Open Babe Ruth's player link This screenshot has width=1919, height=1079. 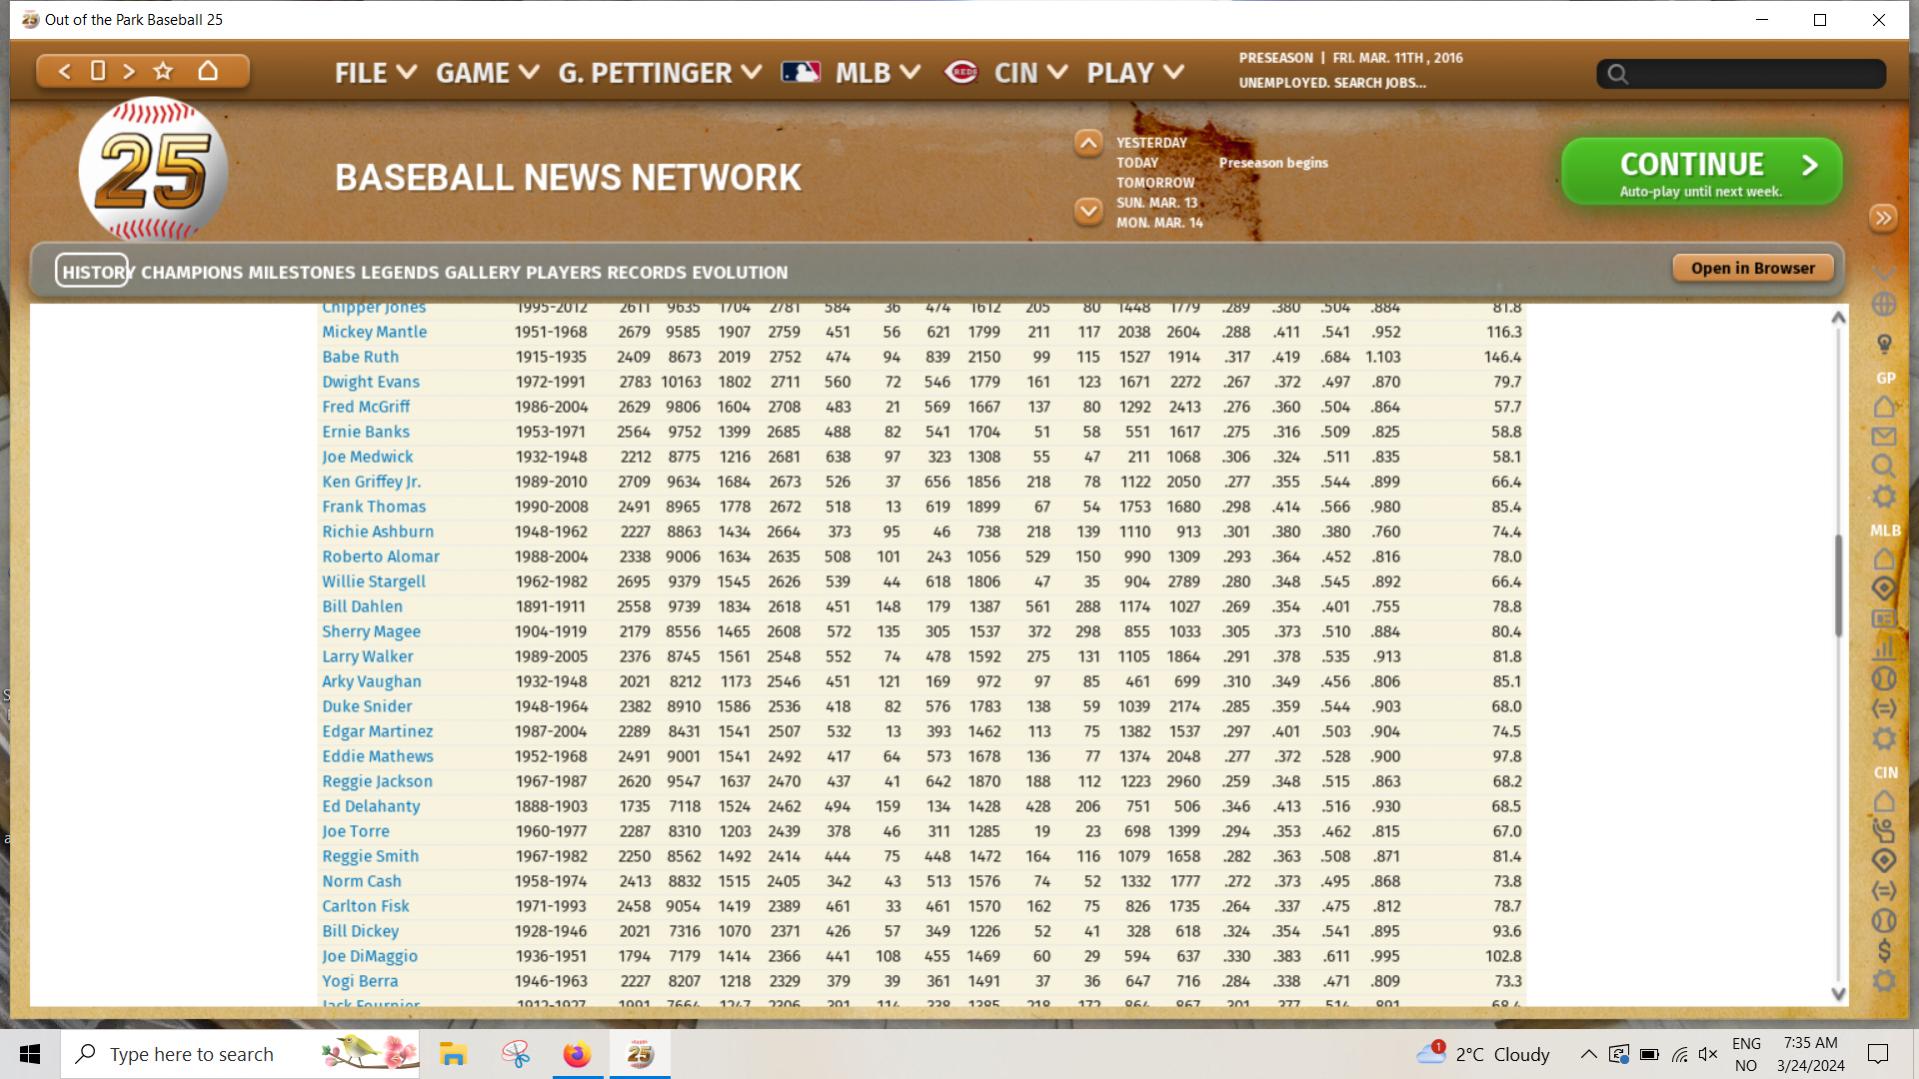(360, 357)
